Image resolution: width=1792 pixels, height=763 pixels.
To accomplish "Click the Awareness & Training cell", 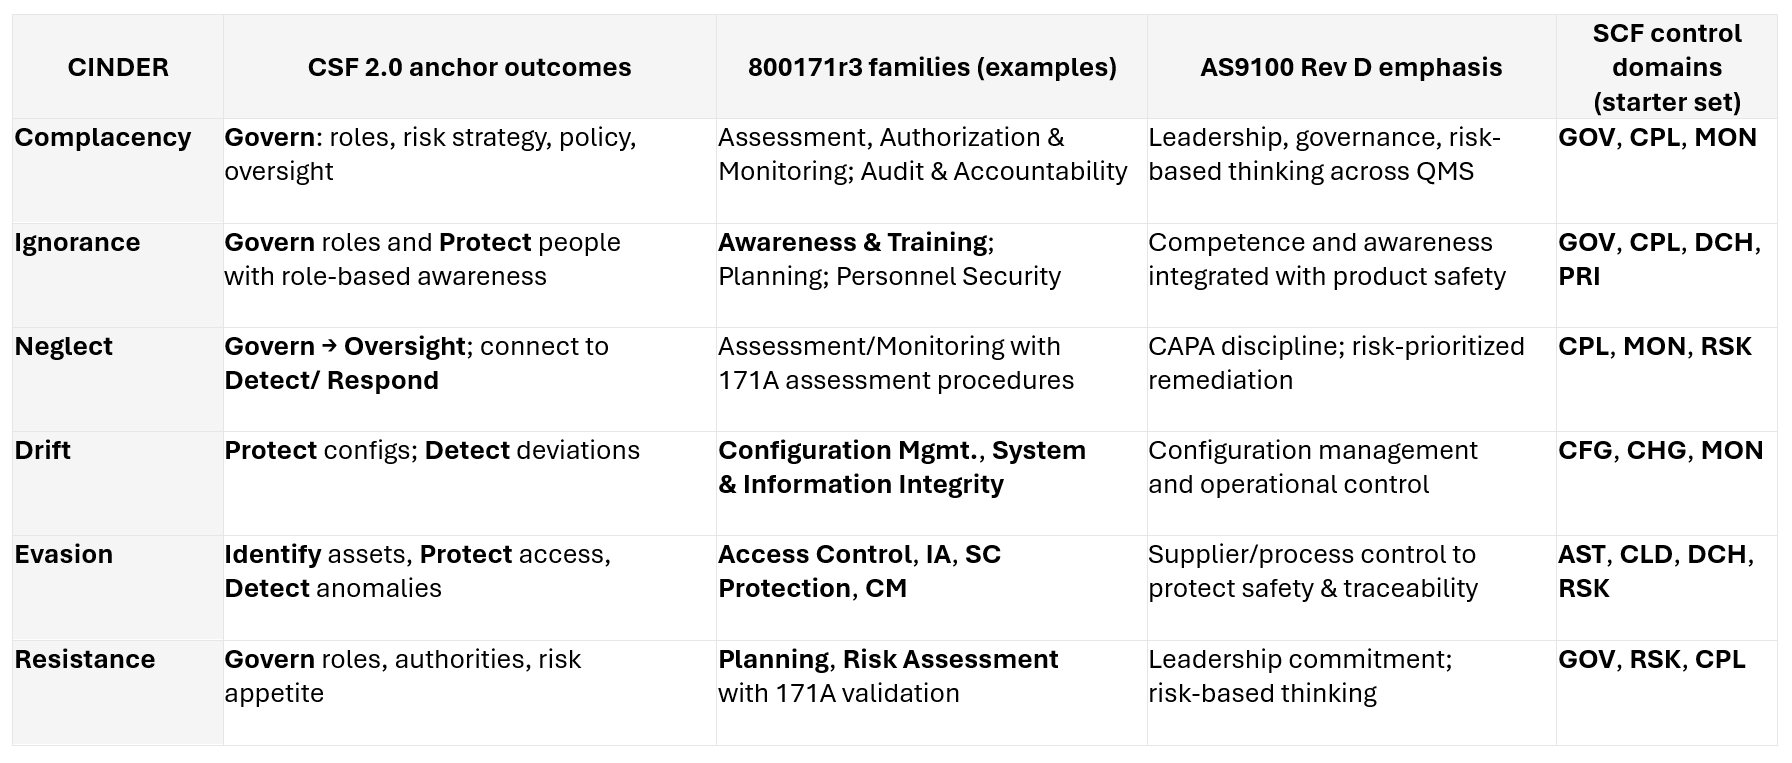I will click(889, 259).
